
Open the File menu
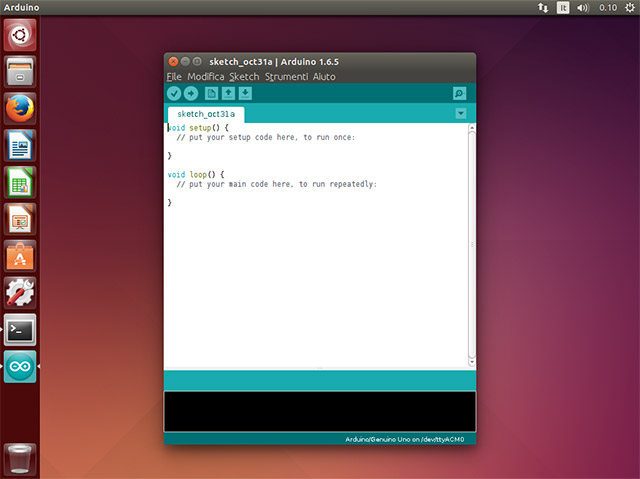tap(174, 76)
